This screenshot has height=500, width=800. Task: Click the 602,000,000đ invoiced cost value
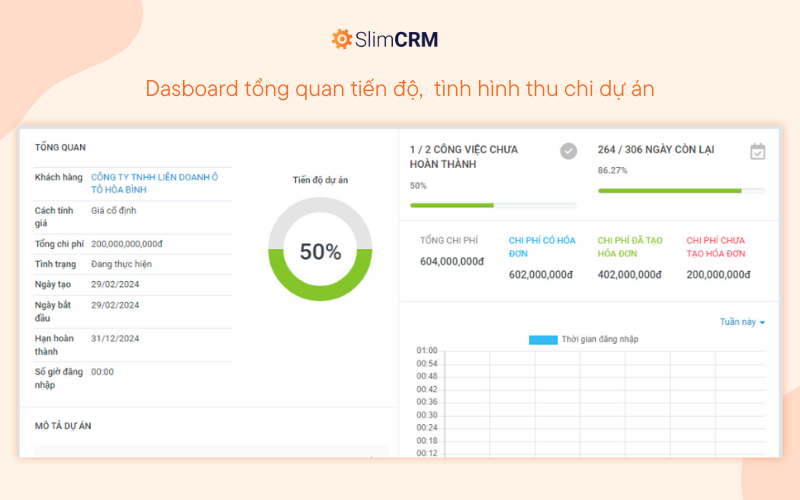click(540, 274)
